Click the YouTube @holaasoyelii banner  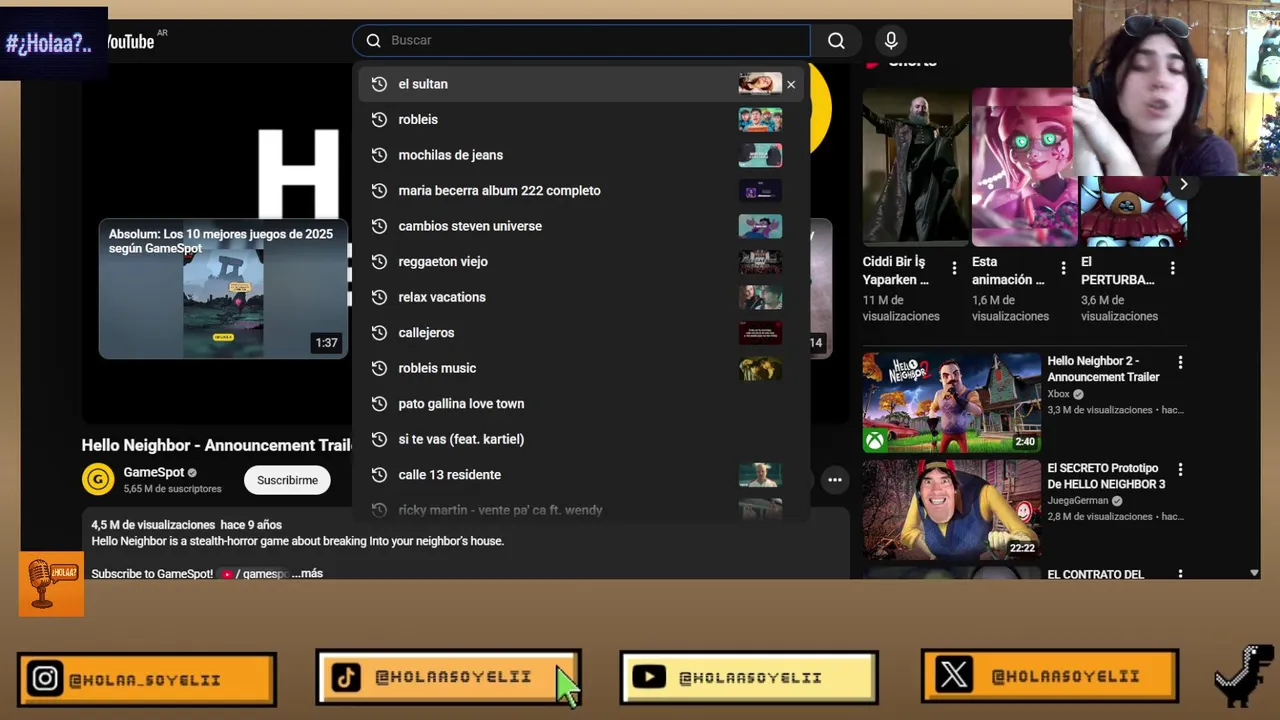click(749, 677)
